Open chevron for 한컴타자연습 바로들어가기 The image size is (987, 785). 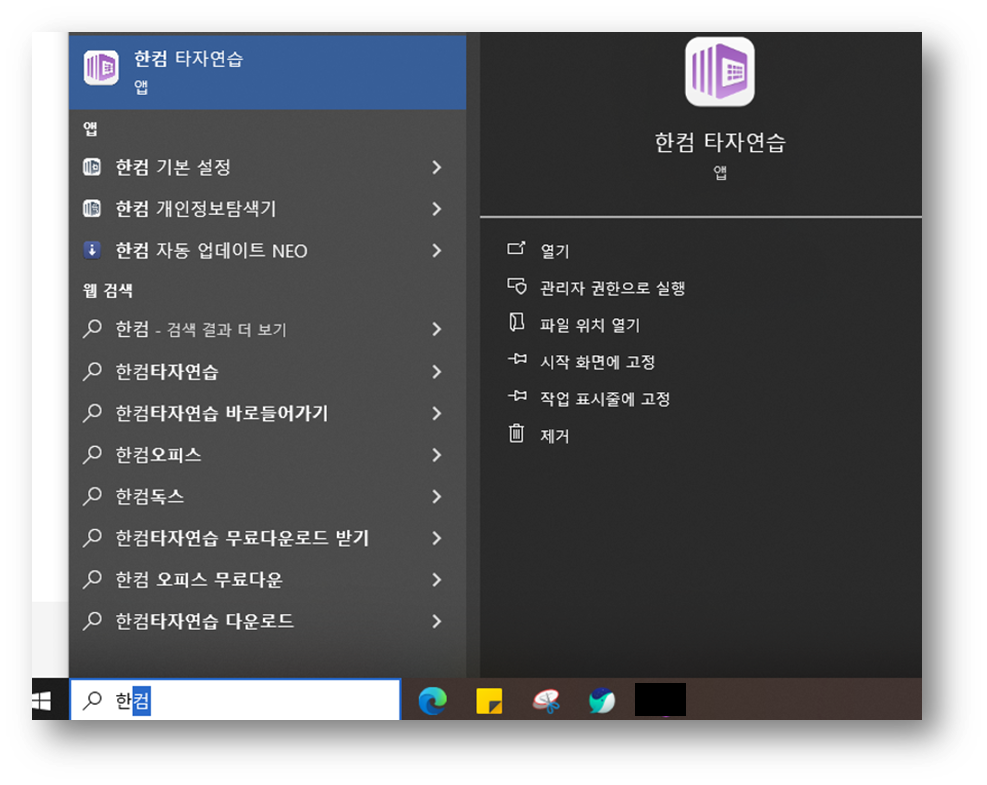tap(437, 412)
